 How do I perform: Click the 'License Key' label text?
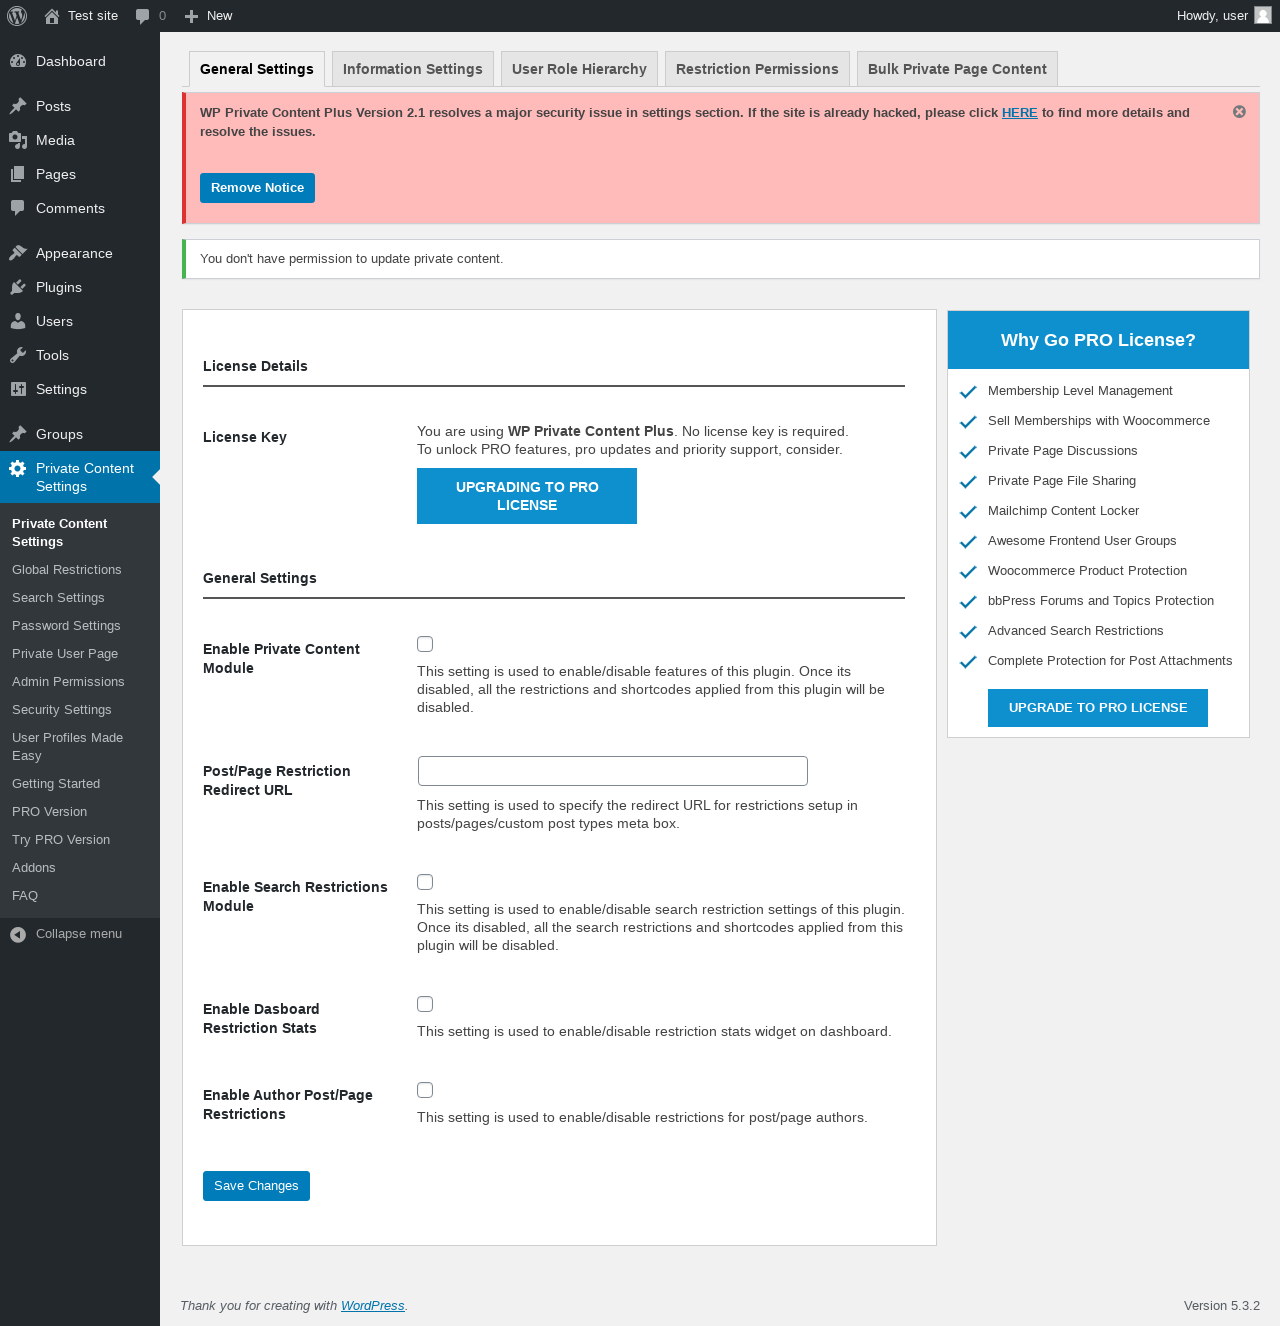tap(245, 437)
